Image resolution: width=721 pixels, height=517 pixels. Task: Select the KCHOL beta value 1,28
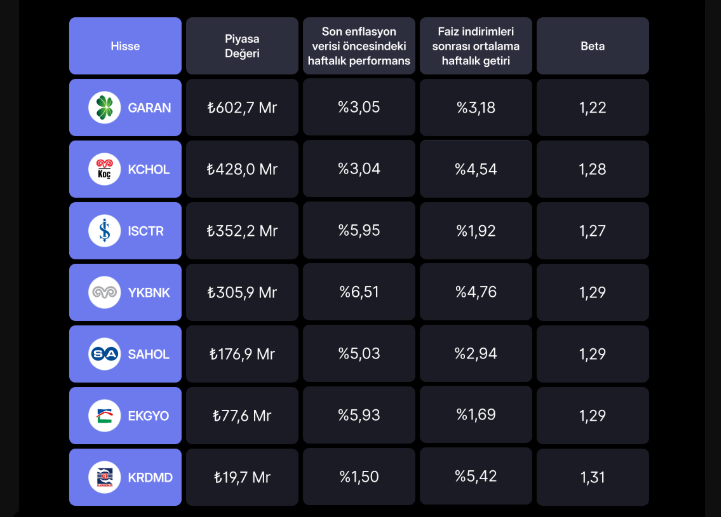(x=592, y=170)
